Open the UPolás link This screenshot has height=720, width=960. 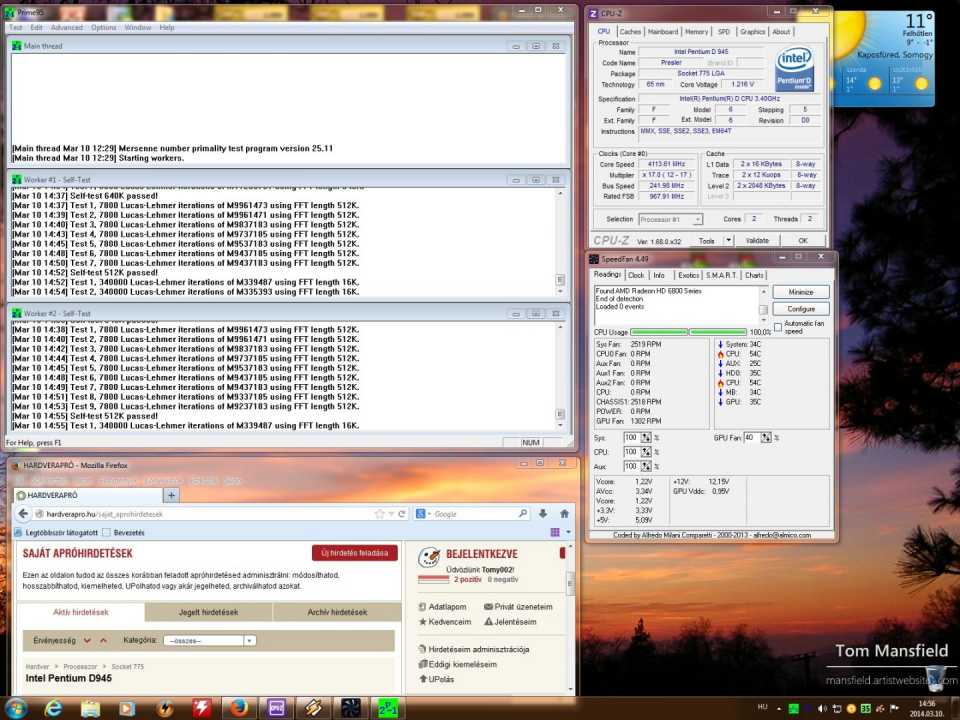click(x=436, y=679)
